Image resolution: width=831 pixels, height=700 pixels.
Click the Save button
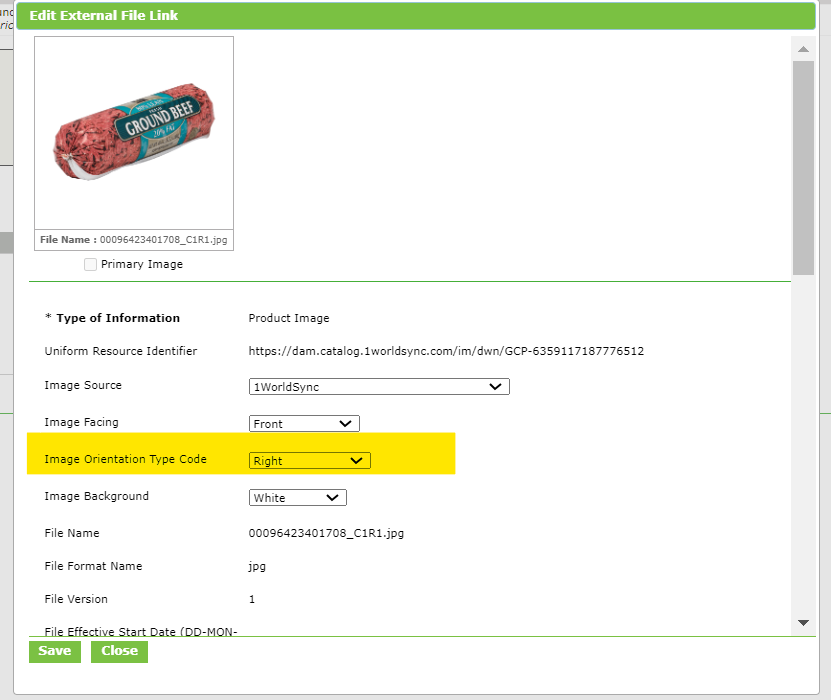click(54, 651)
